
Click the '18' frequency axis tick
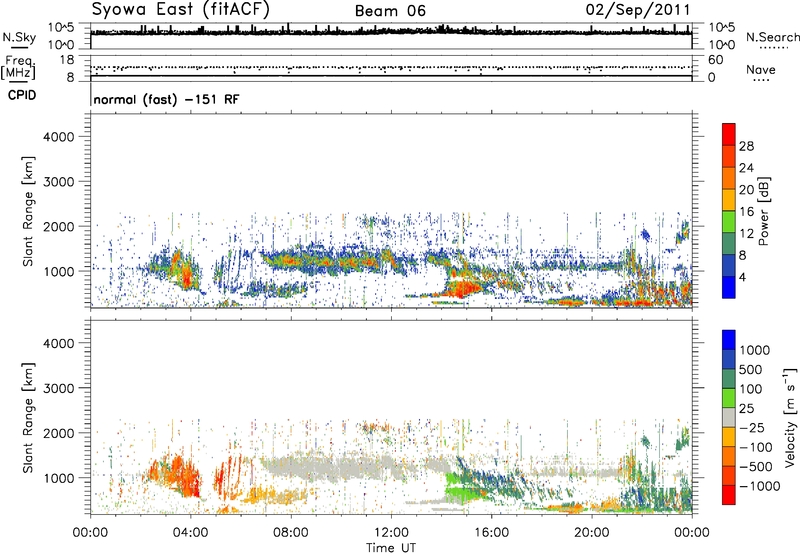point(67,60)
